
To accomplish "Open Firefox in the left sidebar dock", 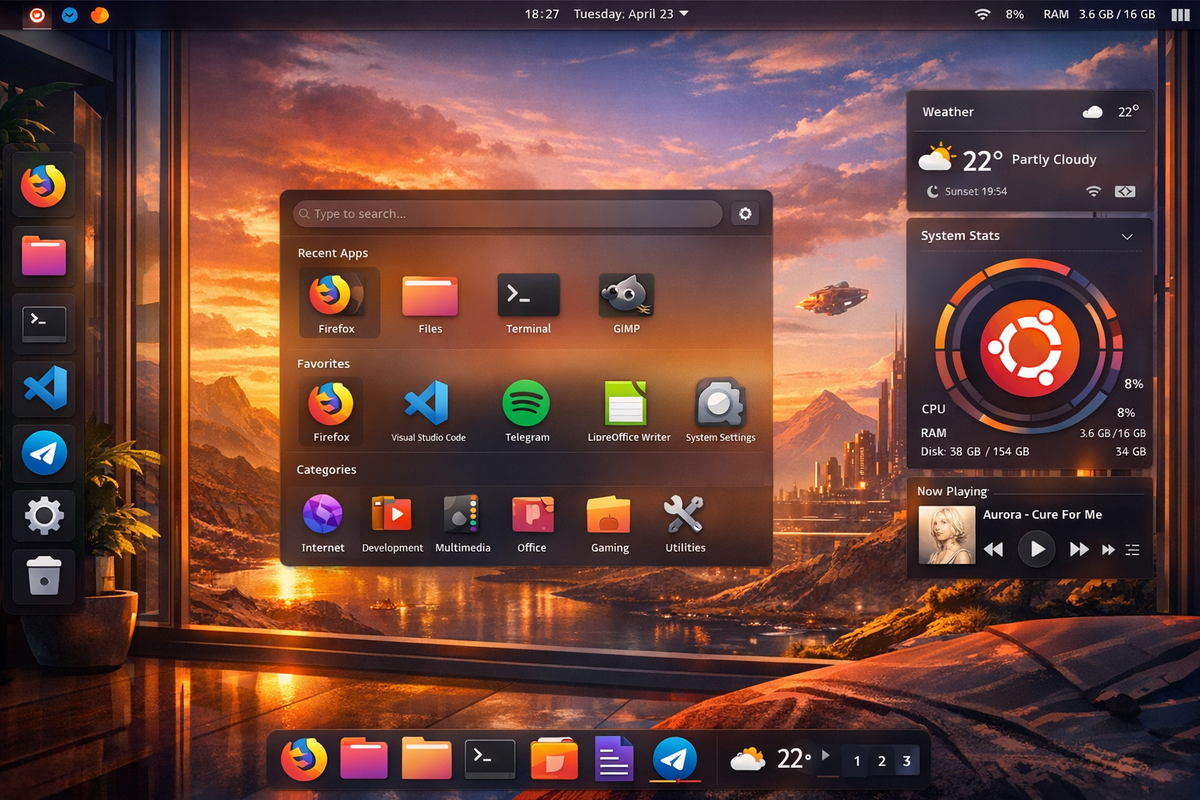I will coord(43,185).
